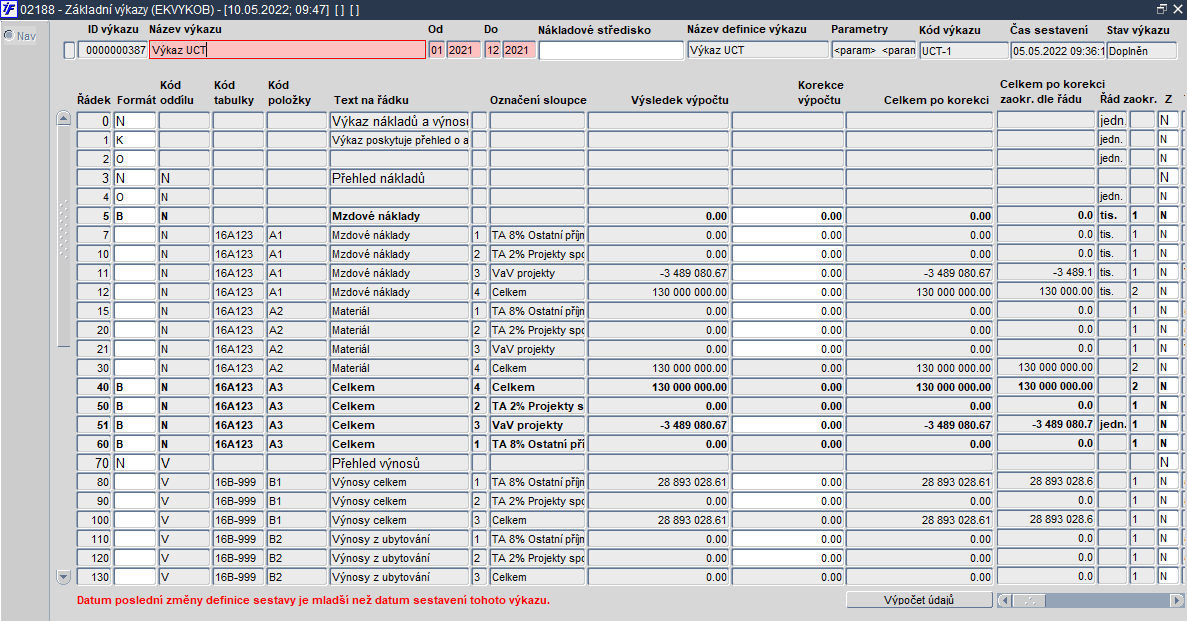Click the iF application icon in title bar
The height and width of the screenshot is (621, 1187).
pos(8,9)
